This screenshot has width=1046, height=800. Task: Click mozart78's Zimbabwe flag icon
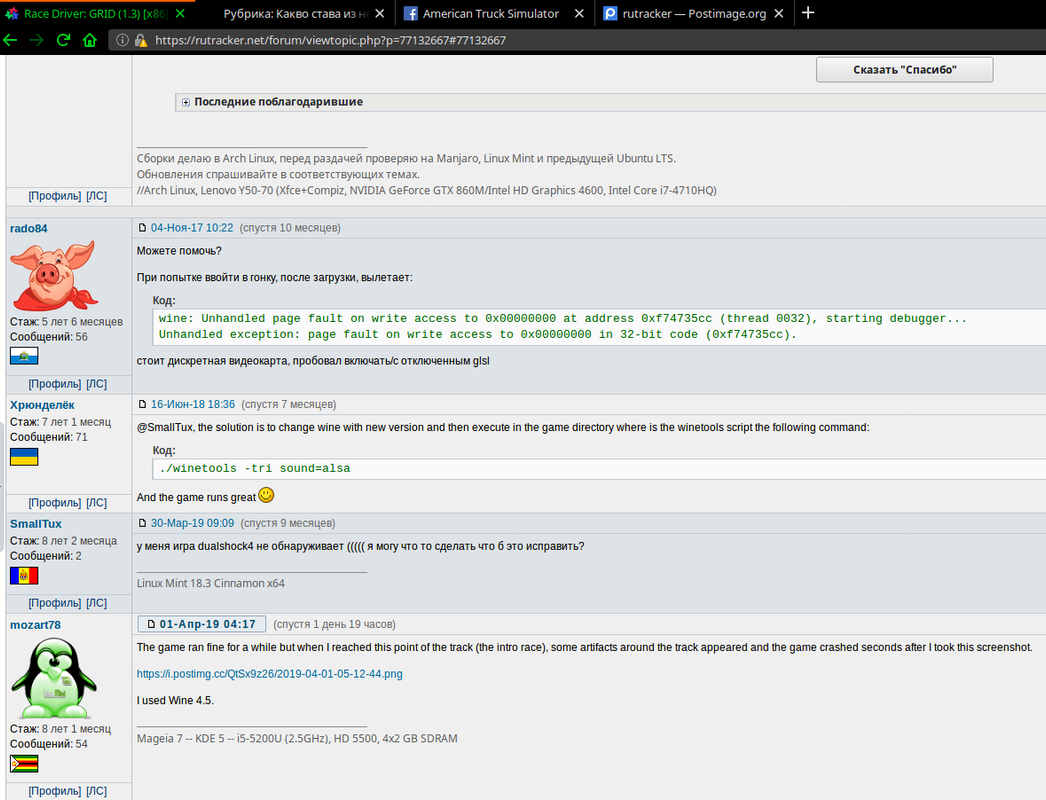tap(24, 763)
